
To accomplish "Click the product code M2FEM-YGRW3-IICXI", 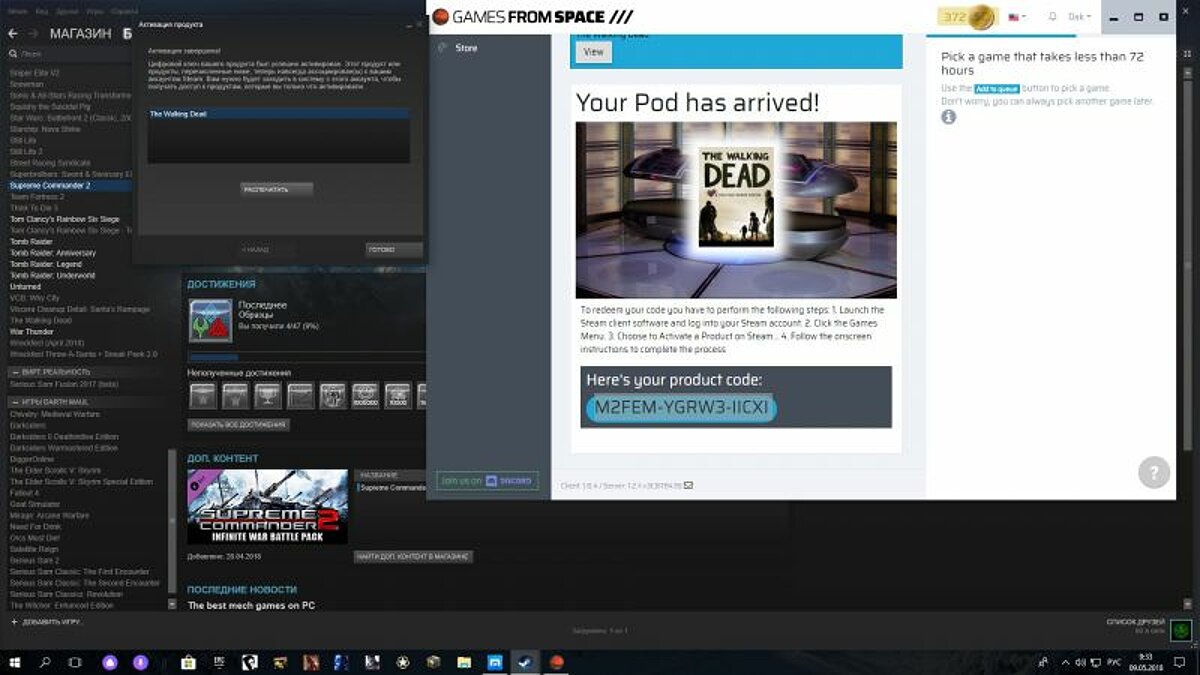I will pyautogui.click(x=681, y=408).
